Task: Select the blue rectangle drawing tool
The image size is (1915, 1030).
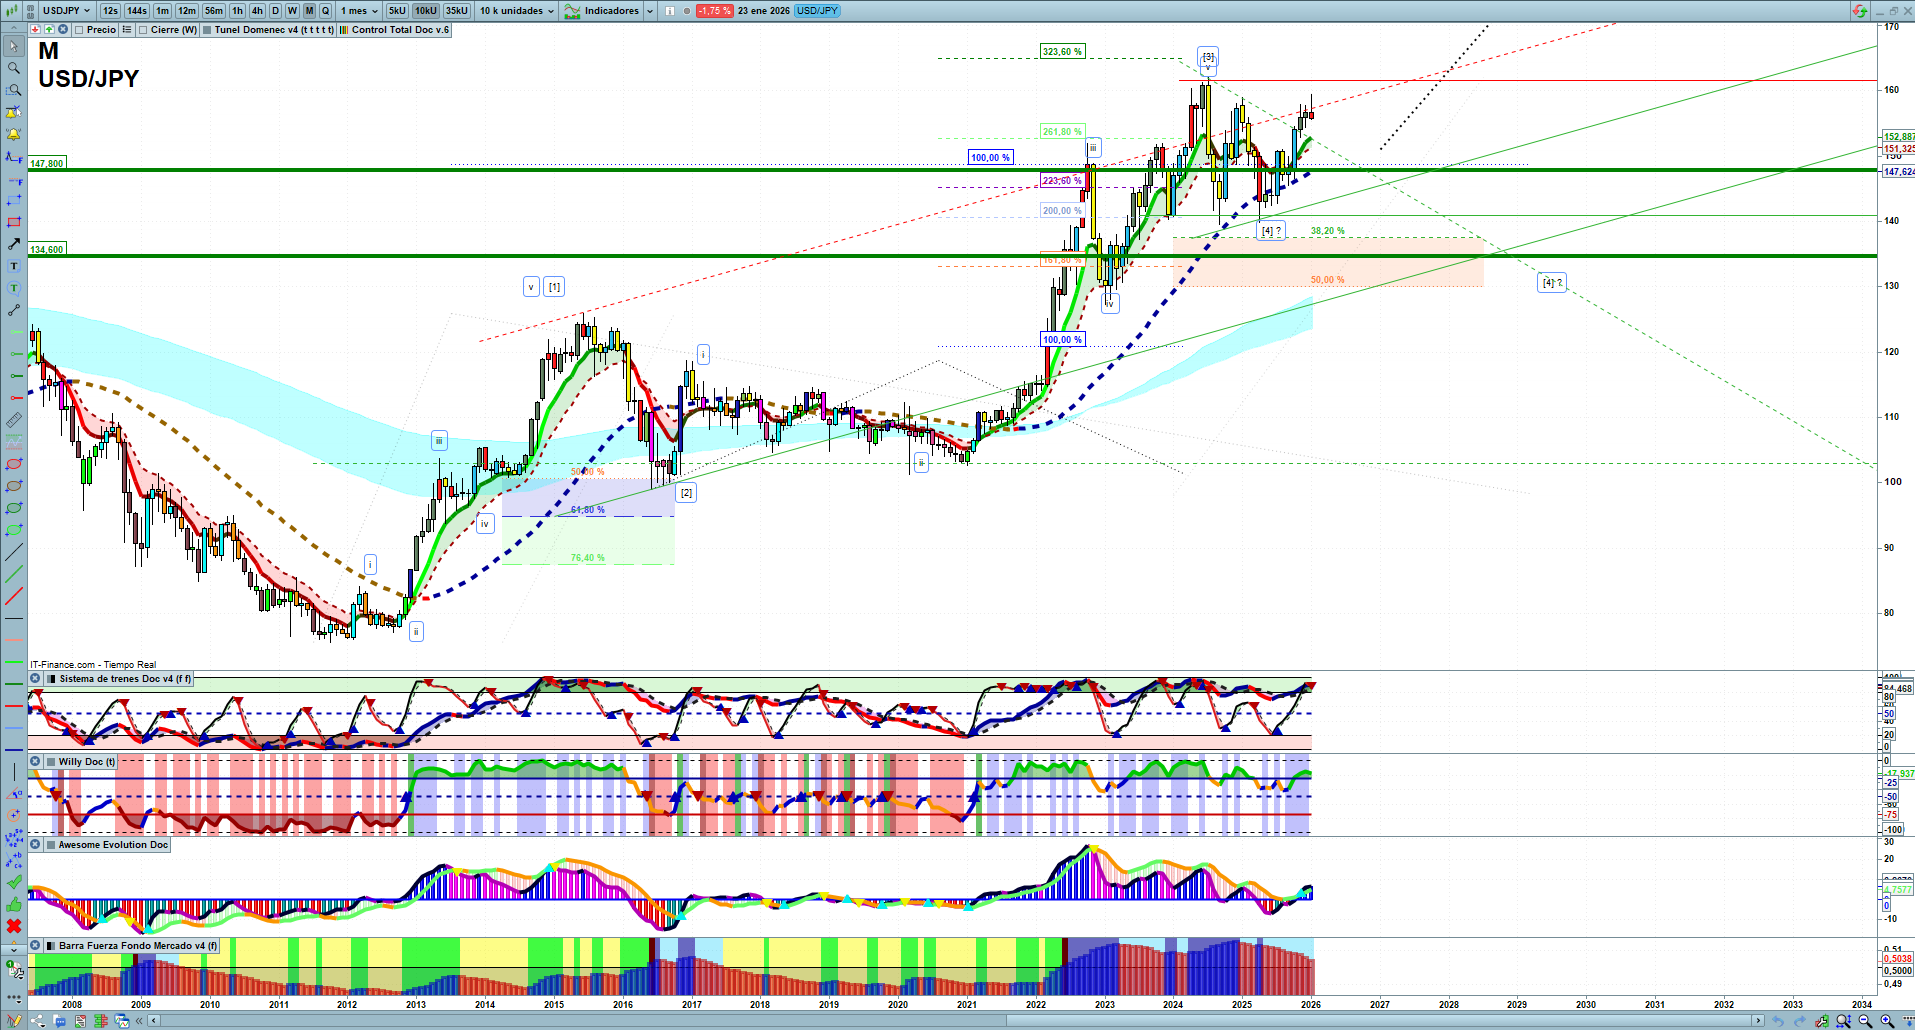Action: click(14, 200)
